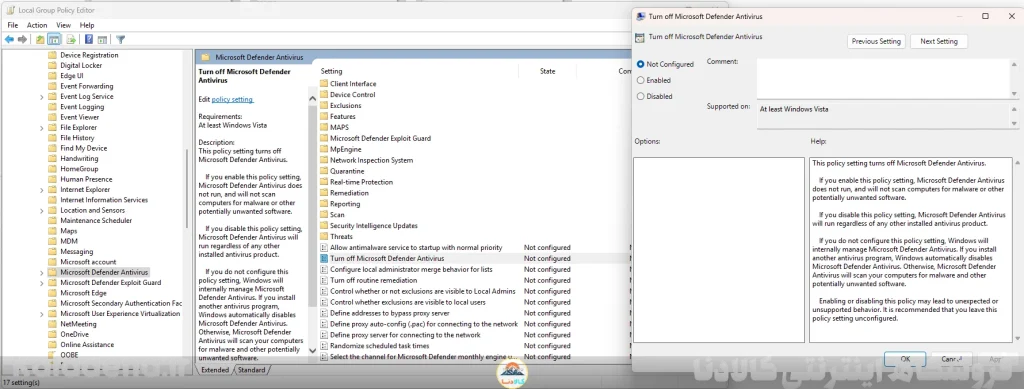This screenshot has width=1024, height=389.
Task: Open the File menu
Action: 12,25
